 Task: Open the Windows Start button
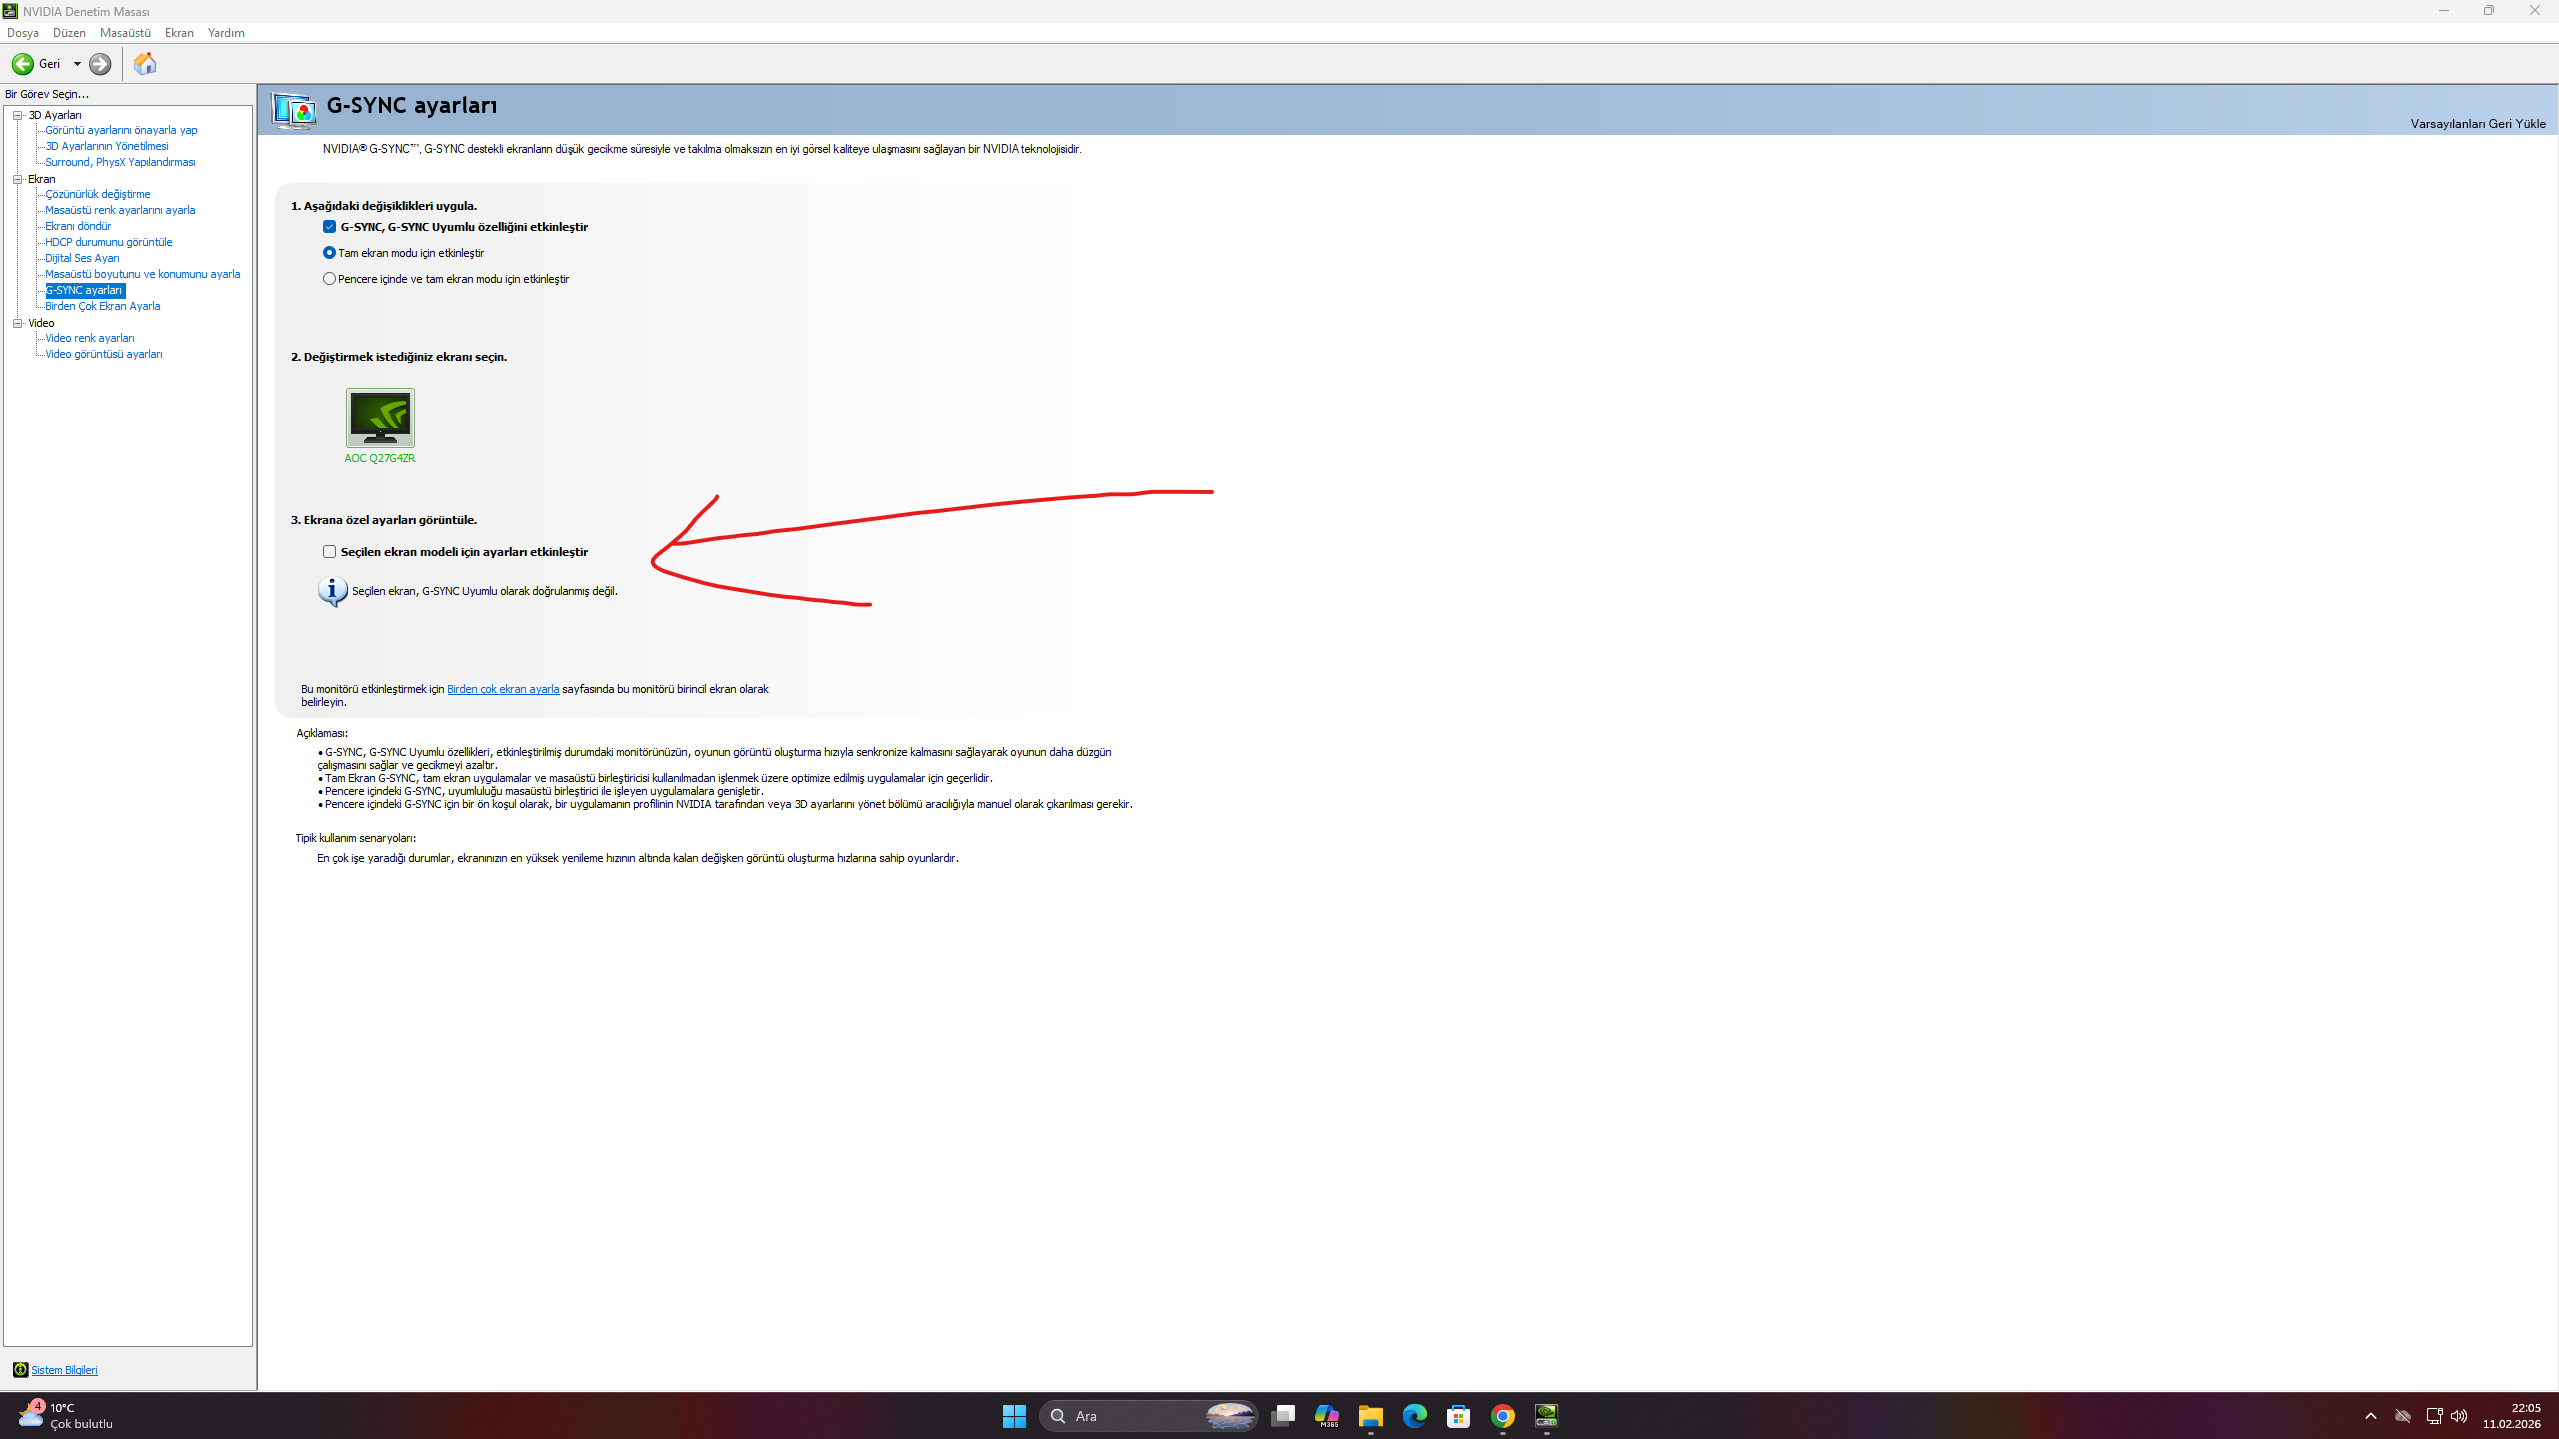(1014, 1416)
